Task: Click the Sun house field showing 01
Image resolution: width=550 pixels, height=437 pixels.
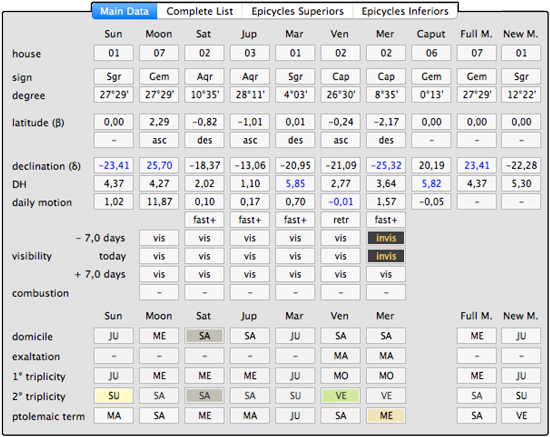Action: (x=114, y=53)
